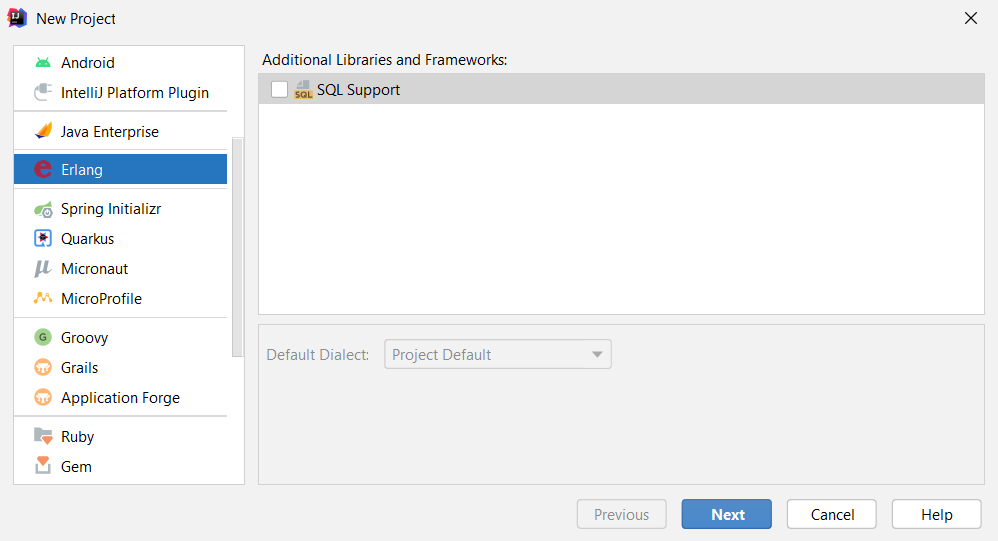
Task: Click the IntelliJ IDEA logo in title bar
Action: point(17,18)
